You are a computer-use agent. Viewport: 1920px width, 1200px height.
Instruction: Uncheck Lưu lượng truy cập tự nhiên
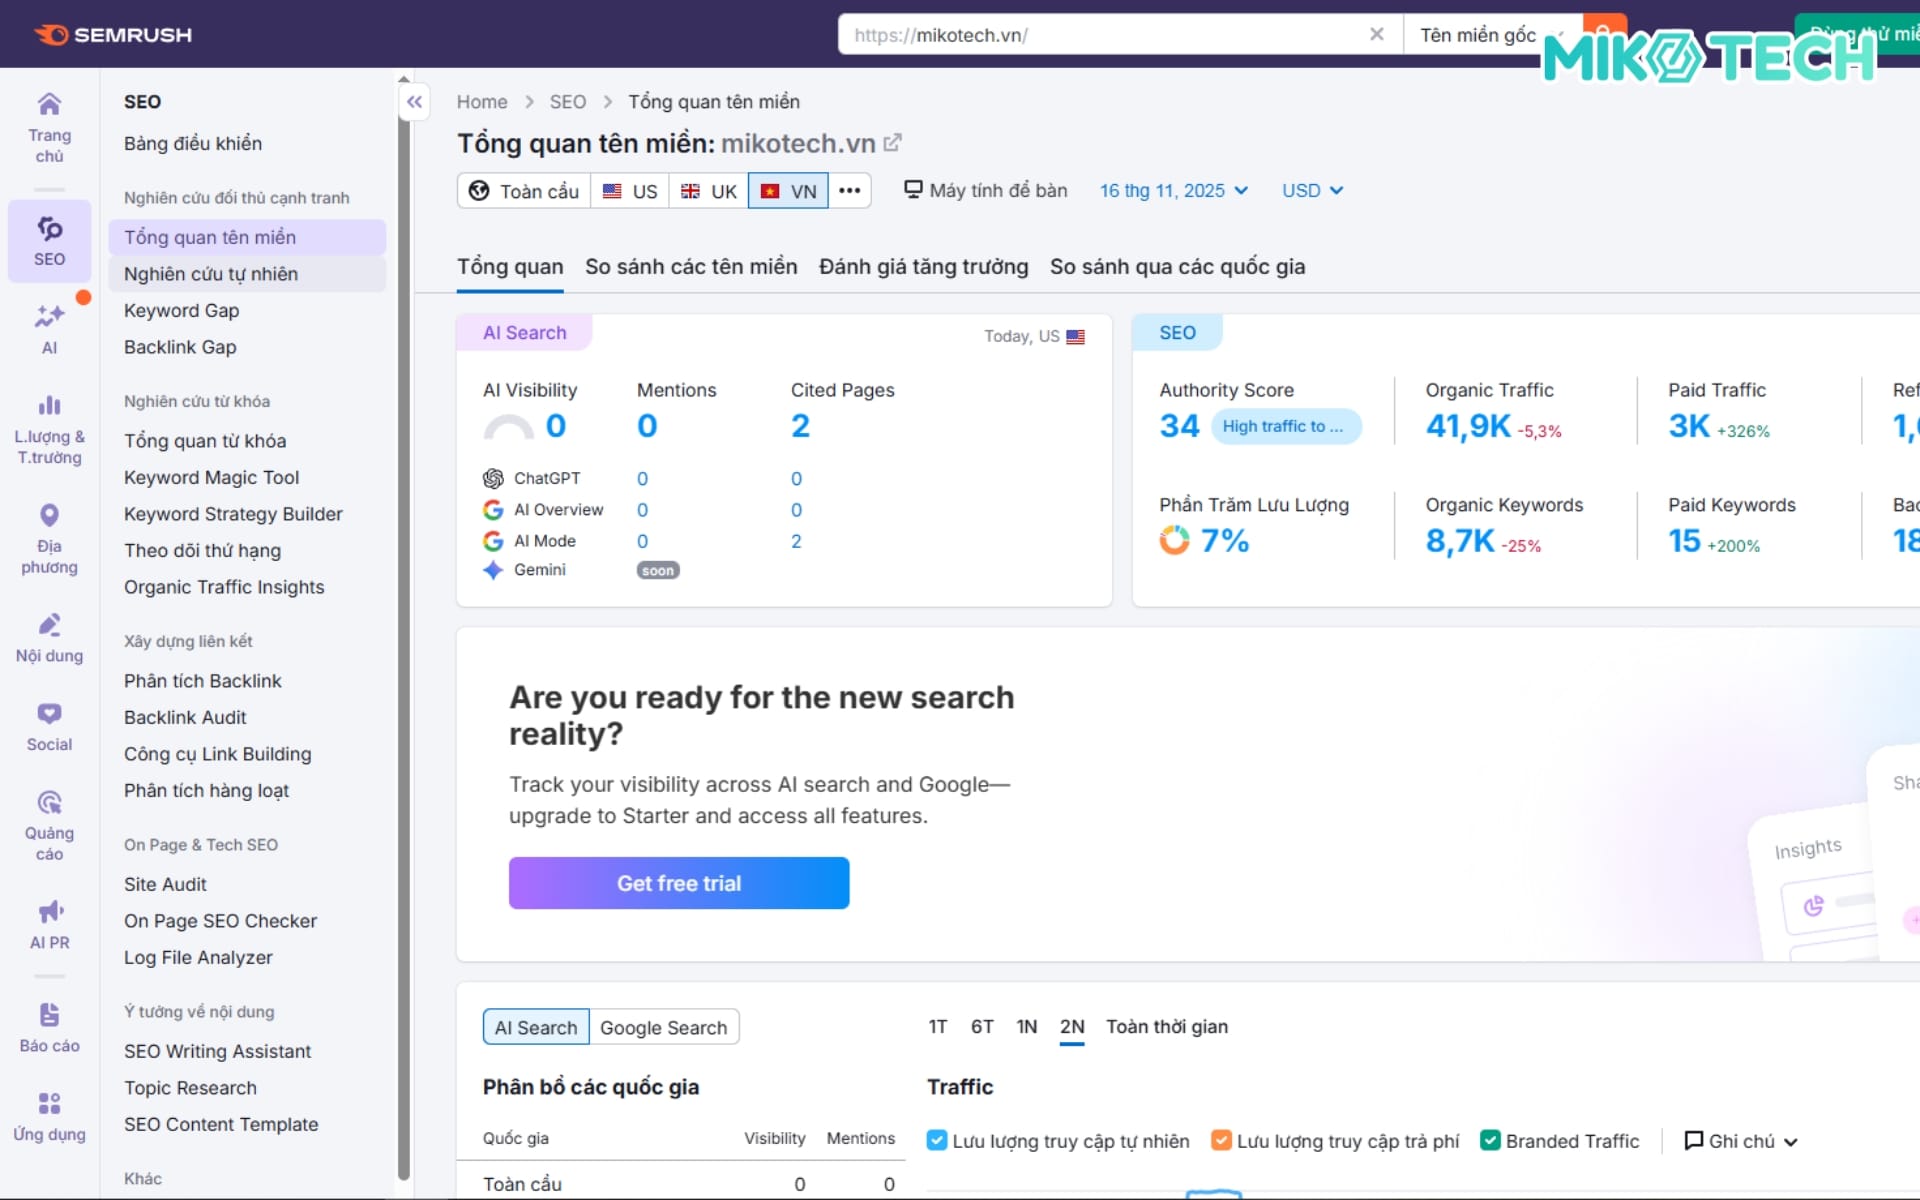click(x=937, y=1140)
